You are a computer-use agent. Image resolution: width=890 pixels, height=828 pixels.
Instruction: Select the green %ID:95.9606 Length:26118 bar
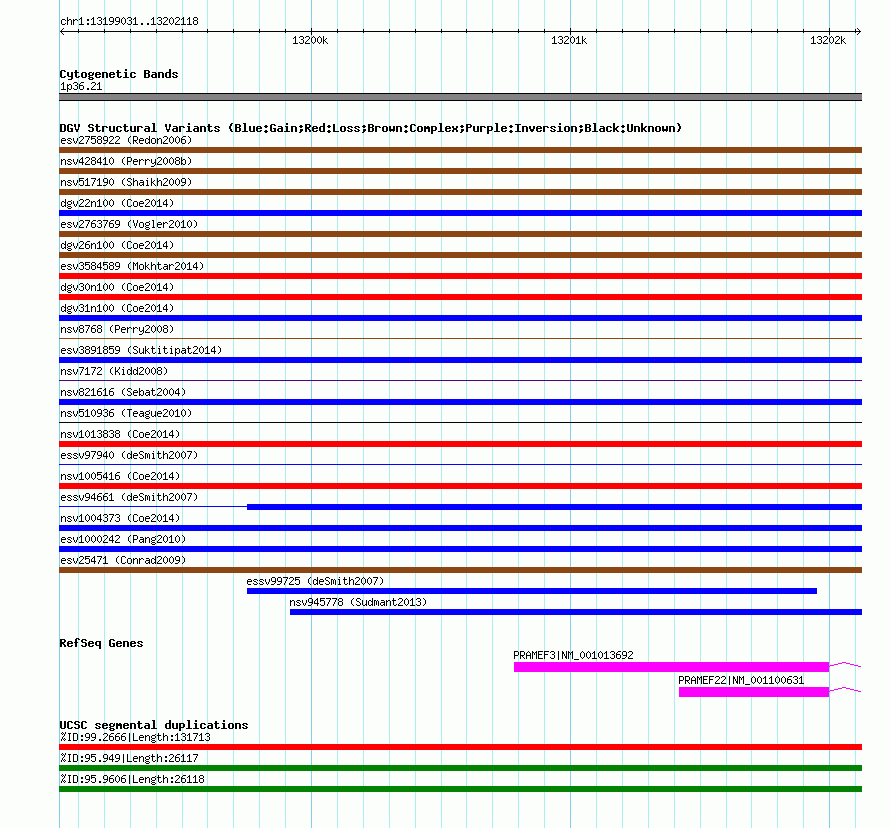coord(460,789)
